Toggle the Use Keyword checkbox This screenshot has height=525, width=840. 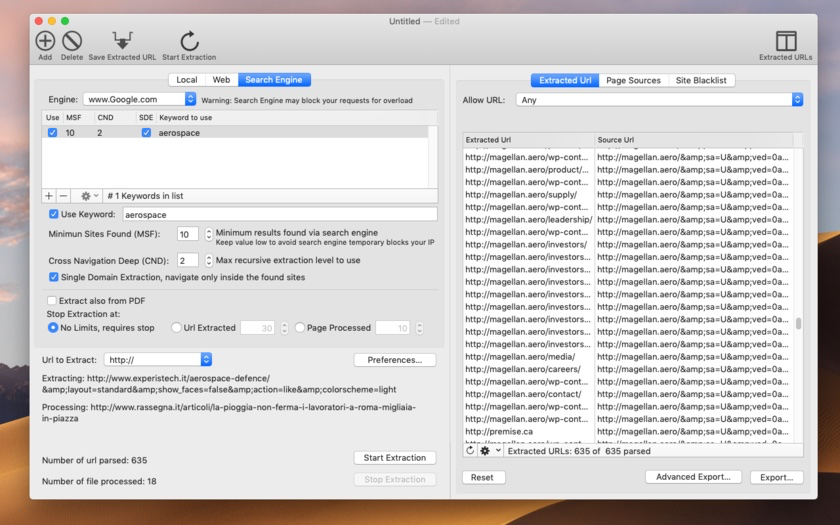pyautogui.click(x=54, y=214)
